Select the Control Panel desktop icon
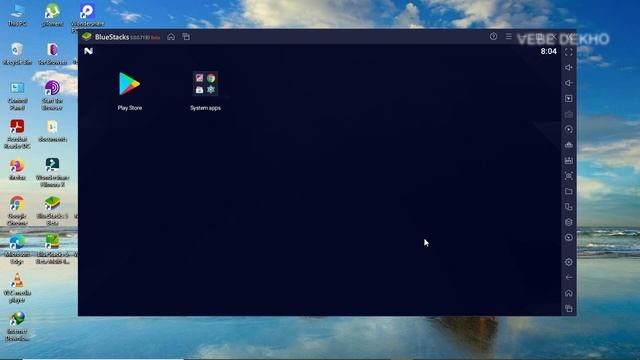The width and height of the screenshot is (640, 360). (17, 96)
